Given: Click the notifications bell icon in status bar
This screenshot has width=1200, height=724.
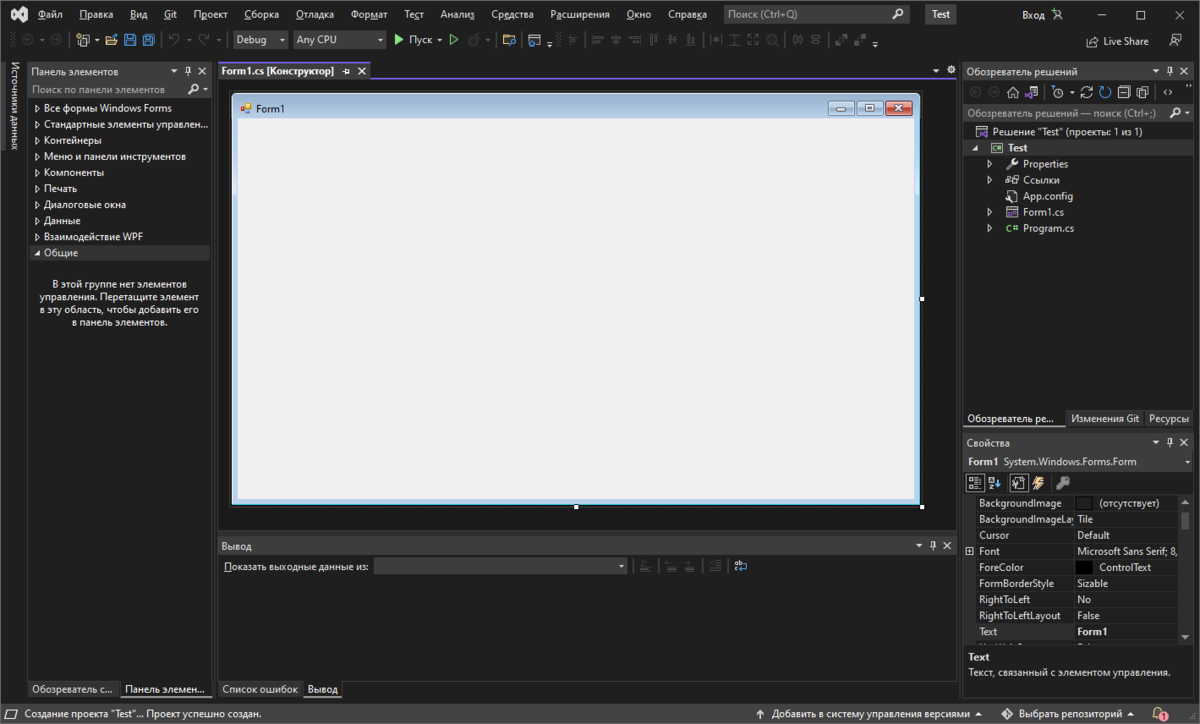Looking at the screenshot, I should click(1161, 714).
